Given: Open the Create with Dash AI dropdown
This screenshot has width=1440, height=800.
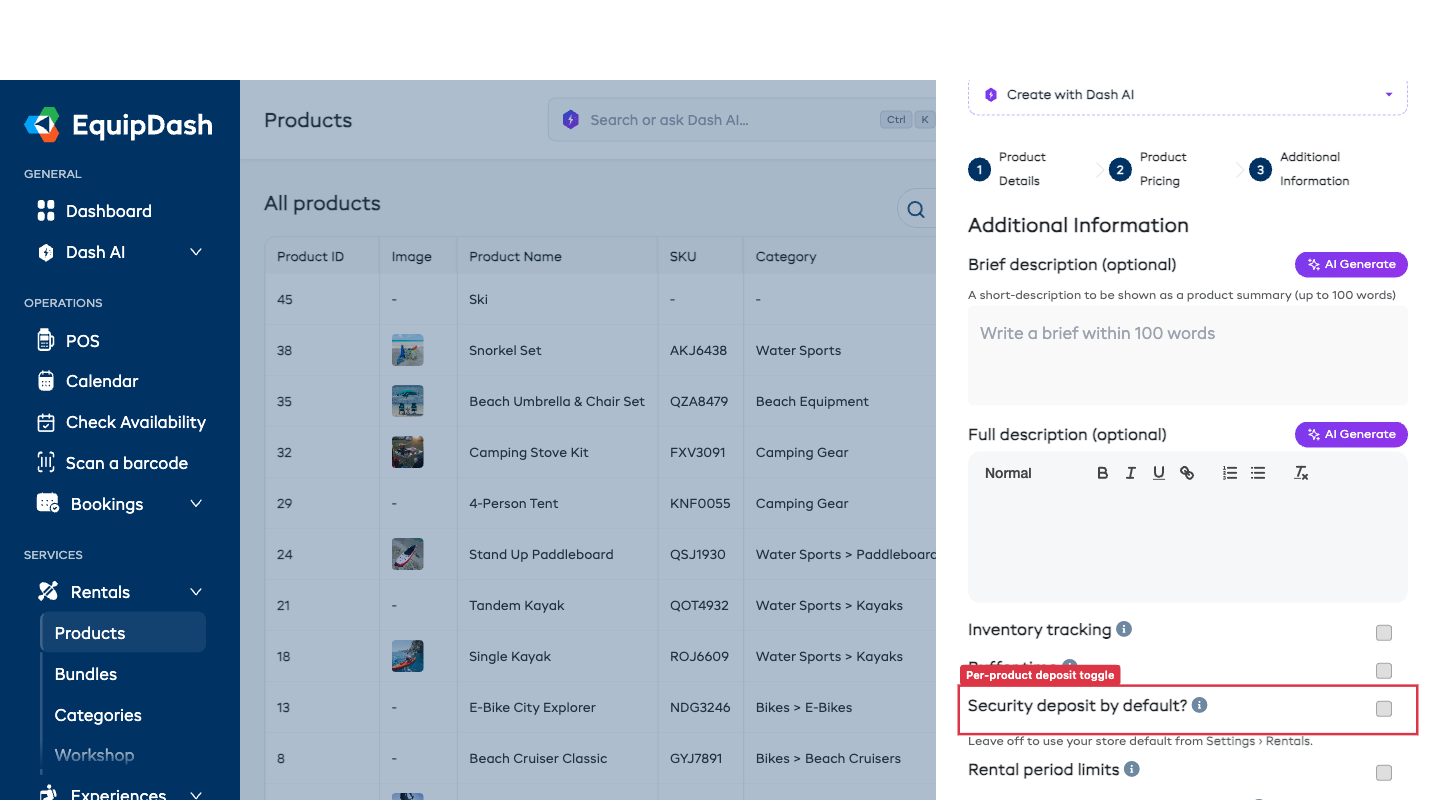Looking at the screenshot, I should click(x=1188, y=95).
